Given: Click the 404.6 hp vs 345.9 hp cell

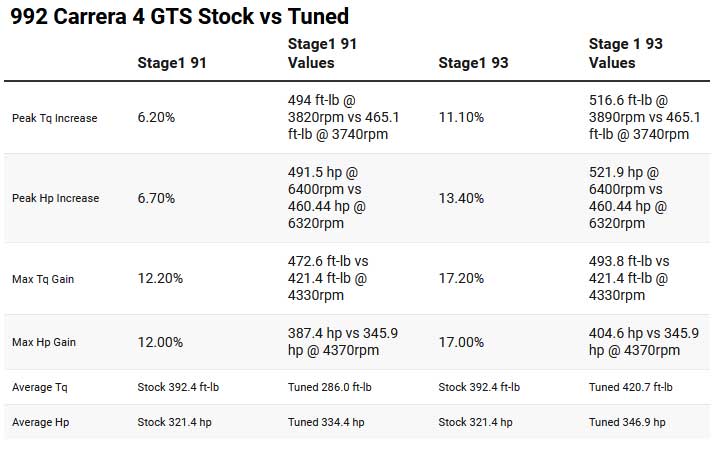Looking at the screenshot, I should click(x=644, y=342).
